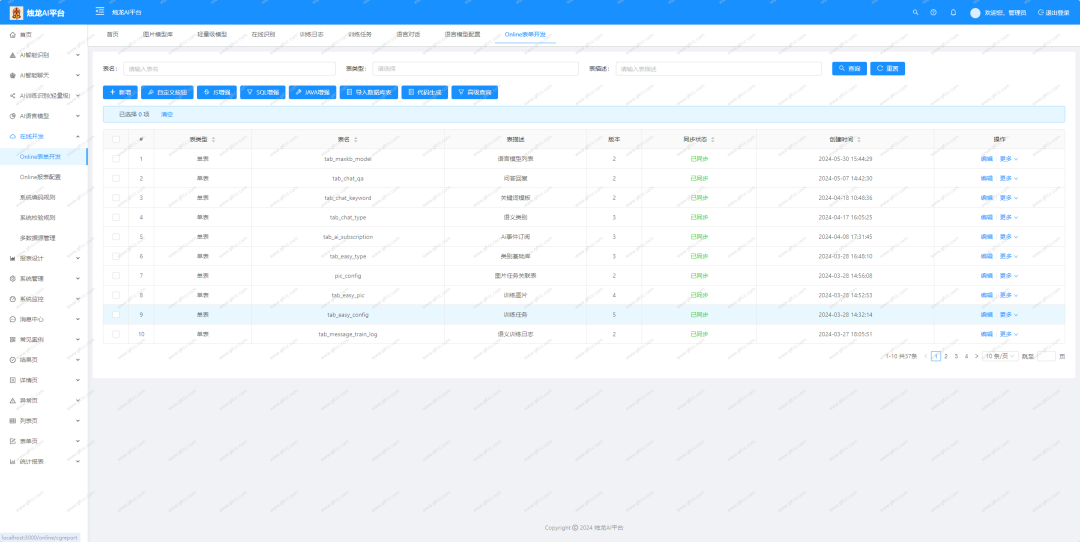1080x542 pixels.
Task: Click the 首页 home icon in sidebar
Action: (12, 34)
